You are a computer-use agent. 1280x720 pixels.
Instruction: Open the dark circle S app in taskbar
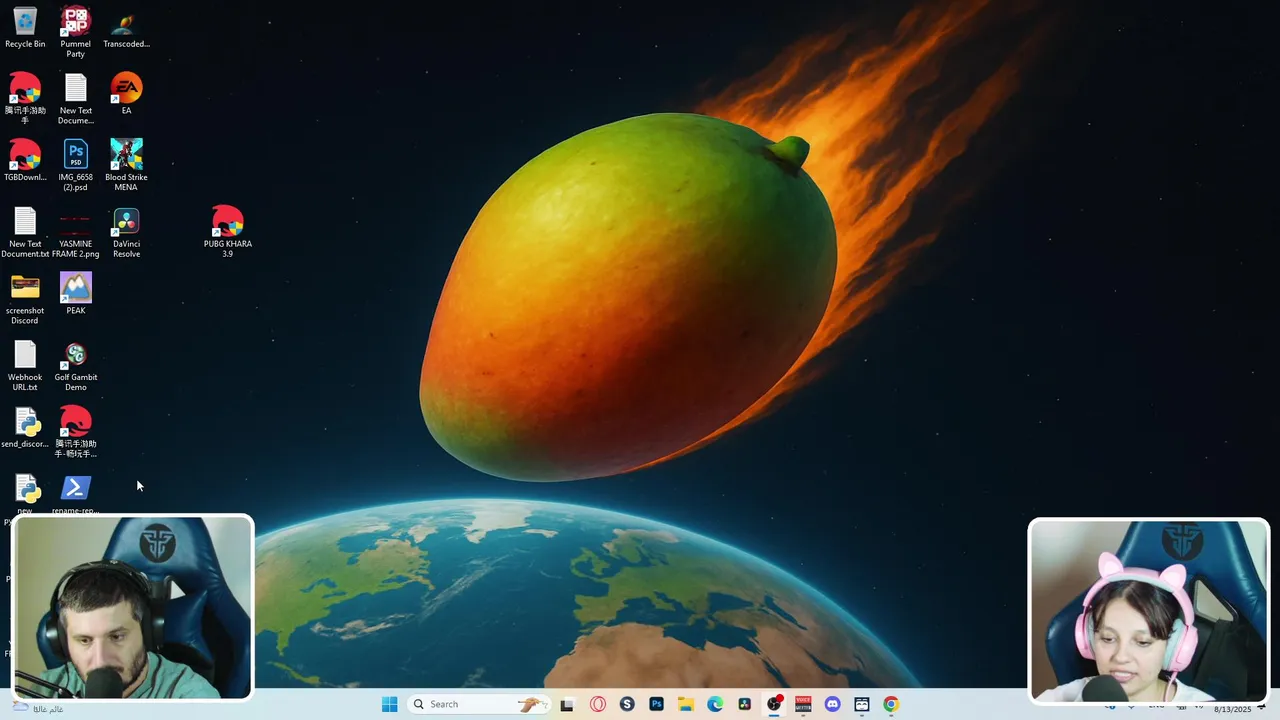tap(627, 704)
